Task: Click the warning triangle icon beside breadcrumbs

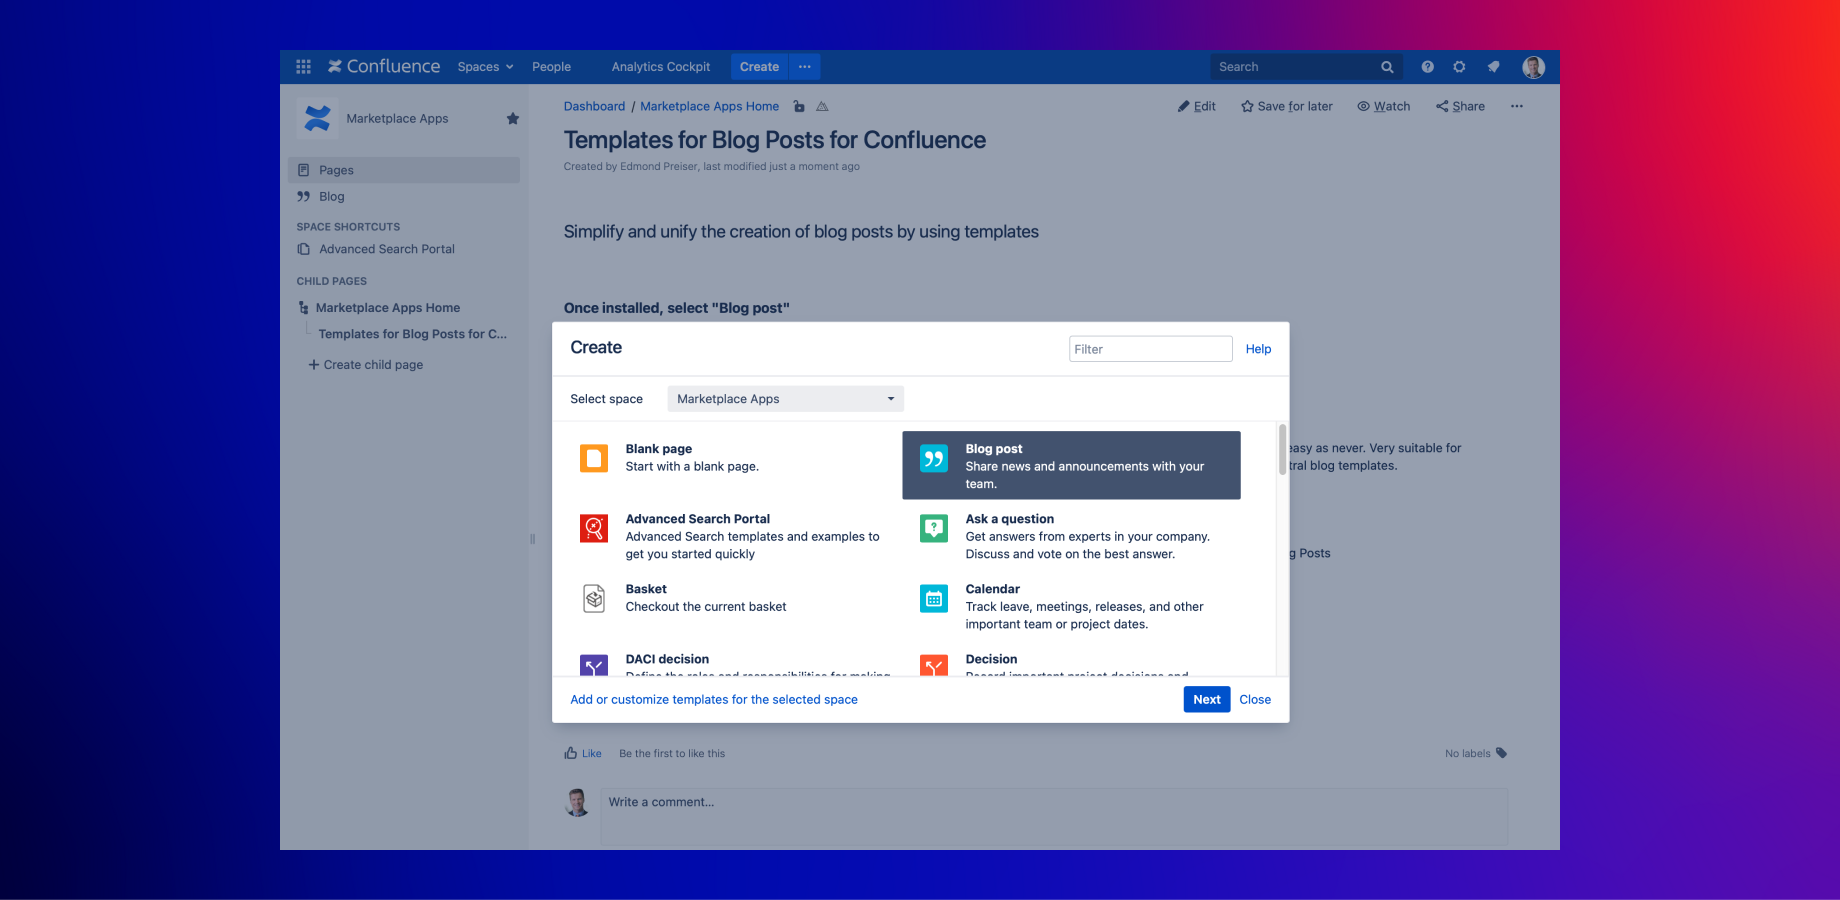Action: coord(822,106)
